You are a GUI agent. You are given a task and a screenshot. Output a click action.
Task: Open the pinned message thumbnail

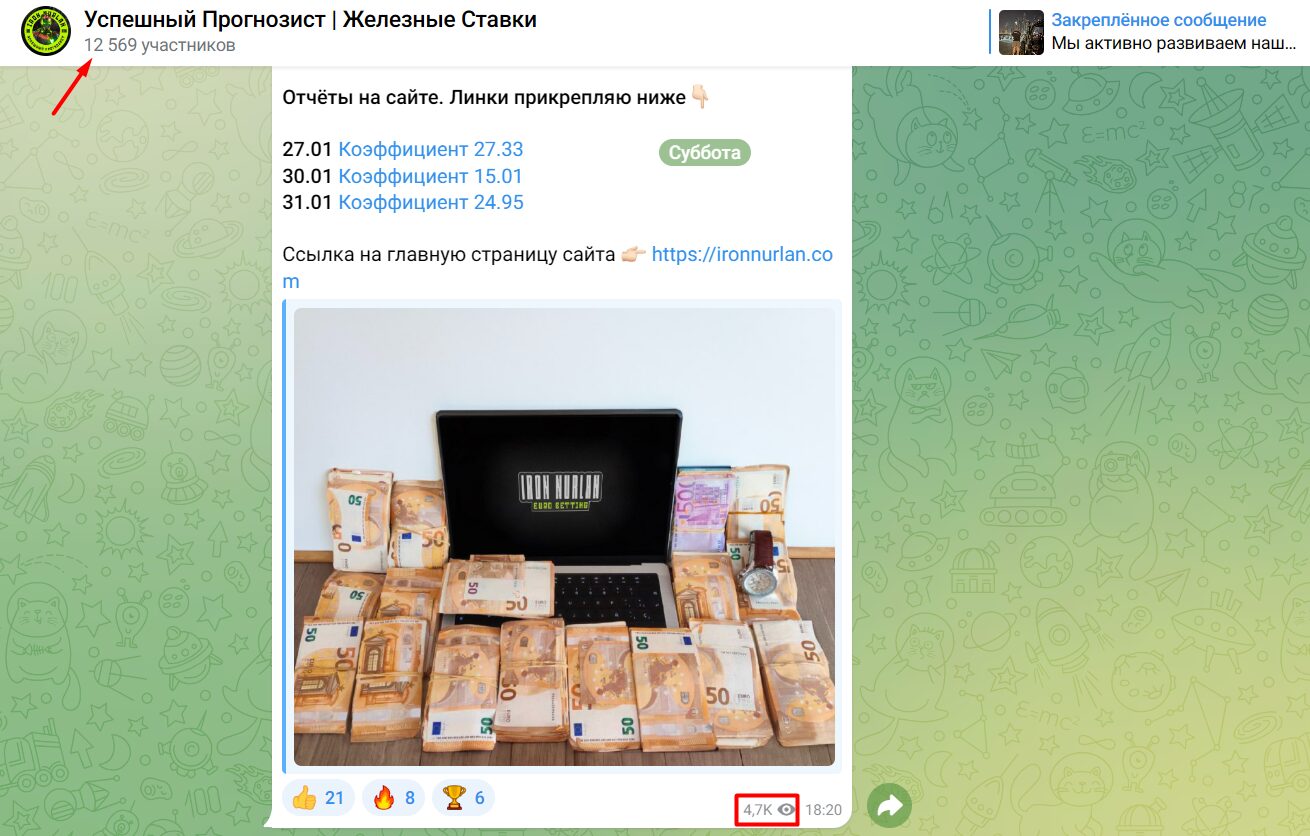1021,32
